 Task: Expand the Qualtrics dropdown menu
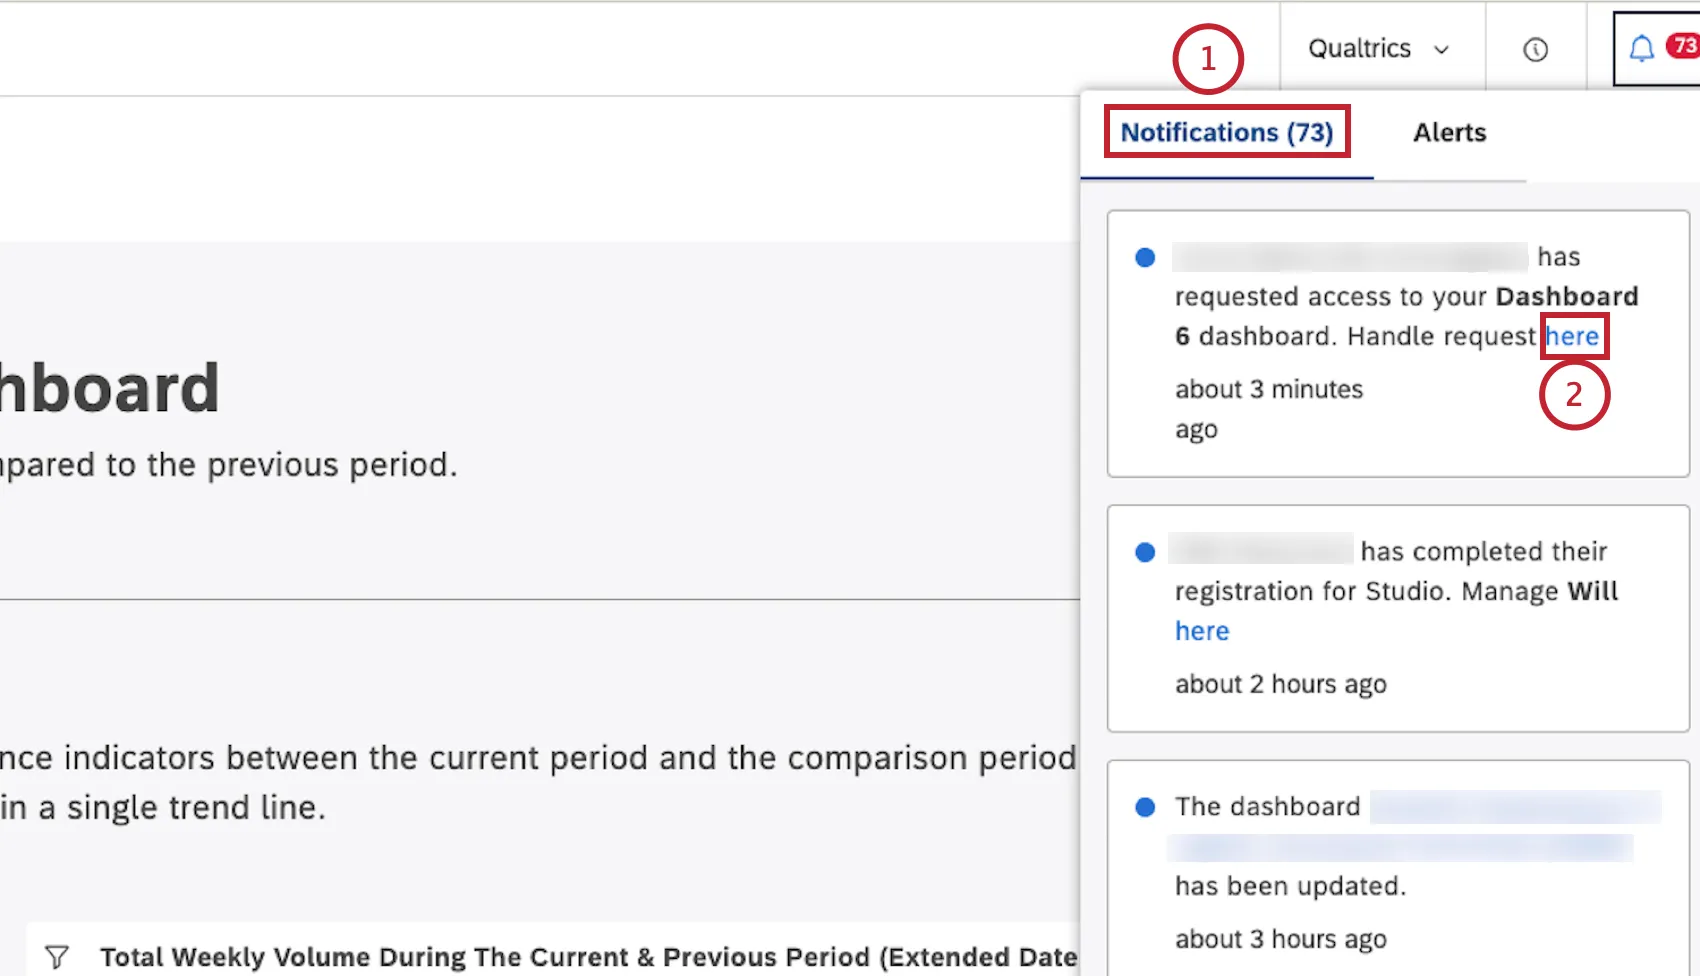click(1443, 48)
